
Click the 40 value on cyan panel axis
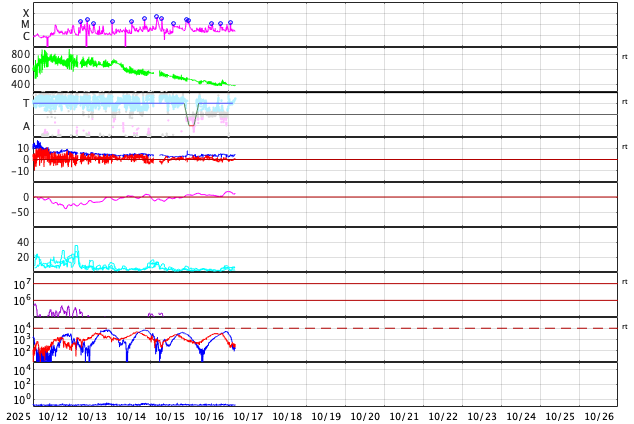click(23, 242)
